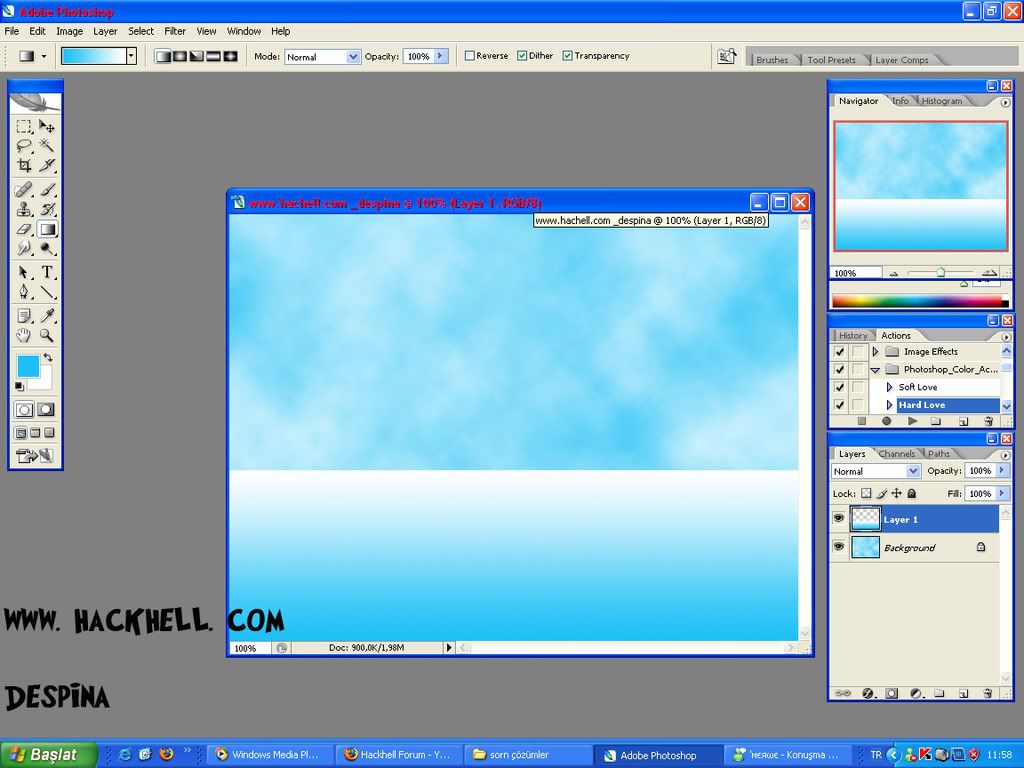Viewport: 1024px width, 768px height.
Task: Open the file browser icon in options bar
Action: [x=727, y=57]
